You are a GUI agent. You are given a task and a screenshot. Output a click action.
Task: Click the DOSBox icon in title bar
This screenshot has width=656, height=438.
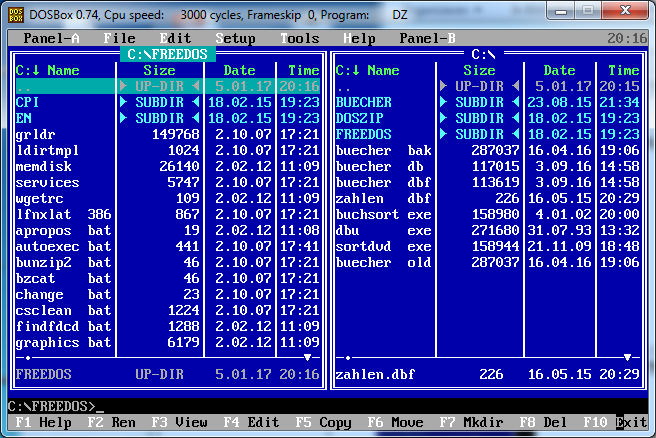click(x=16, y=15)
